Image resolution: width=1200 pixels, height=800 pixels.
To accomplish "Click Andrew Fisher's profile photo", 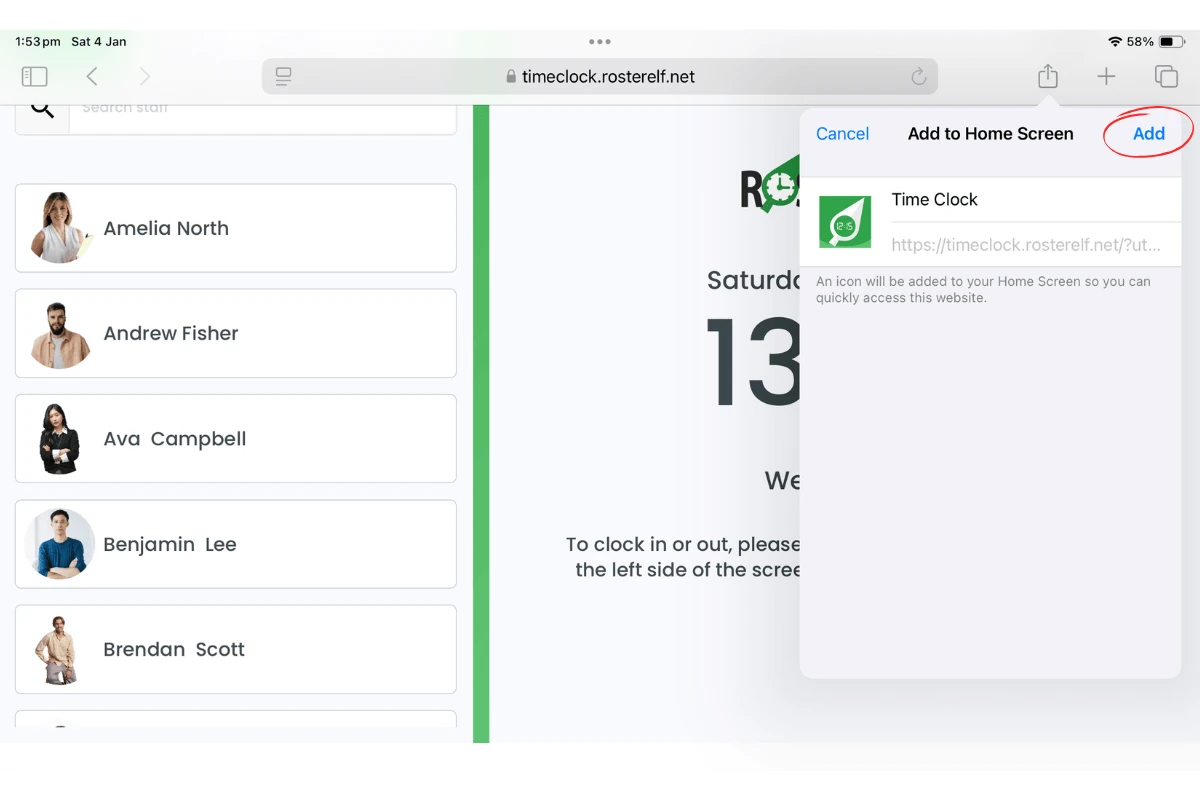I will (x=60, y=335).
